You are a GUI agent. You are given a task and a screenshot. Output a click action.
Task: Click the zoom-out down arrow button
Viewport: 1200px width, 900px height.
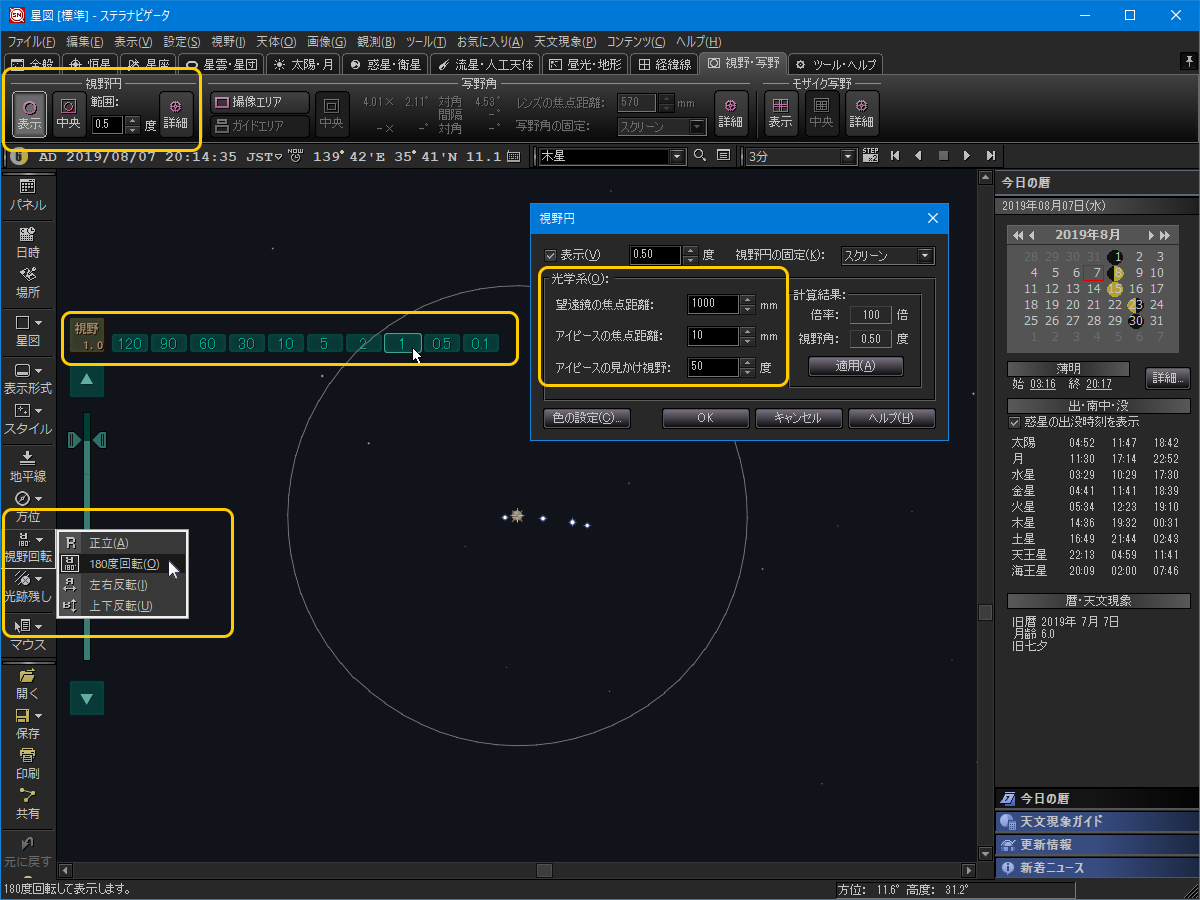(87, 698)
